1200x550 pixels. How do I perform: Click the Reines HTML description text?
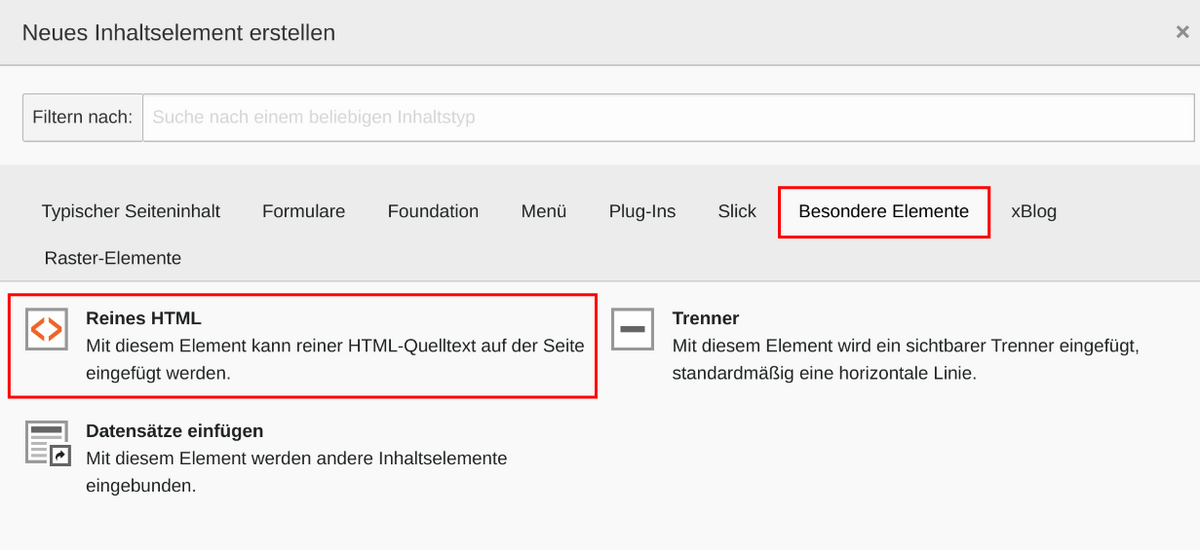click(335, 359)
